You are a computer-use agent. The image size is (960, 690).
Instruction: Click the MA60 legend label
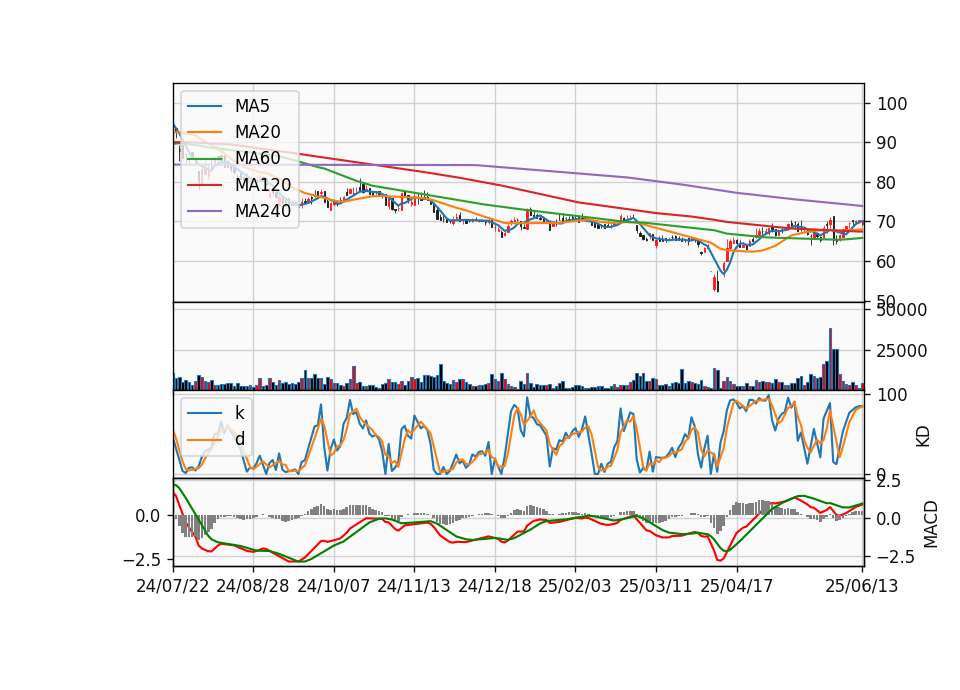tap(257, 158)
